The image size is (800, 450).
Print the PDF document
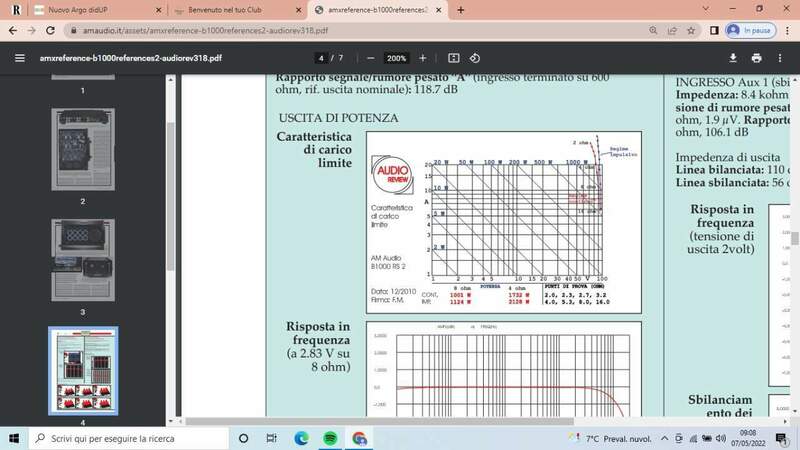[756, 58]
